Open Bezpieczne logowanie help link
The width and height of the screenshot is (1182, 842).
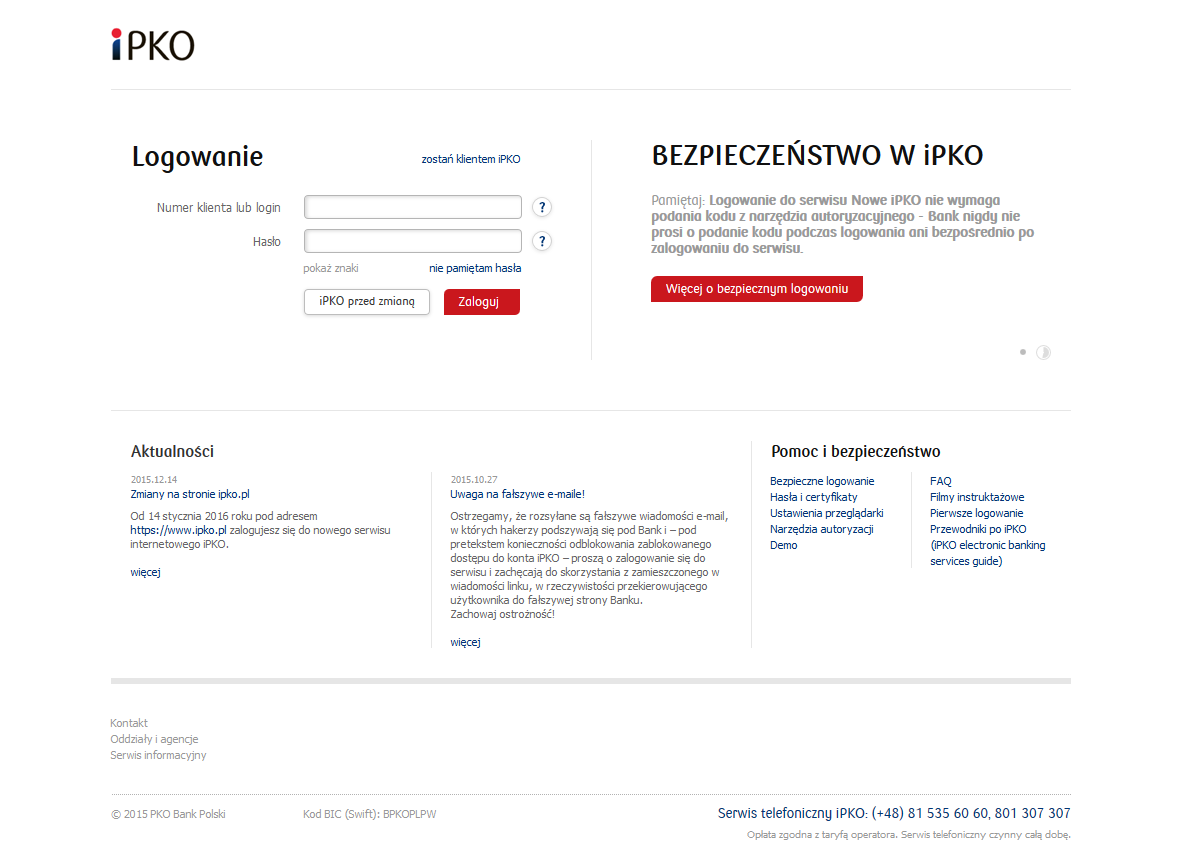pos(822,481)
